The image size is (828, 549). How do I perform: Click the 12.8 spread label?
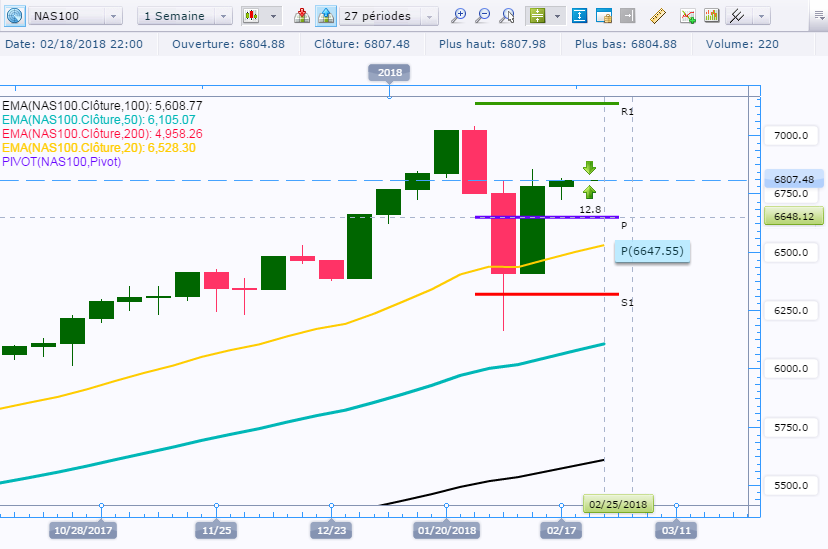coord(590,210)
